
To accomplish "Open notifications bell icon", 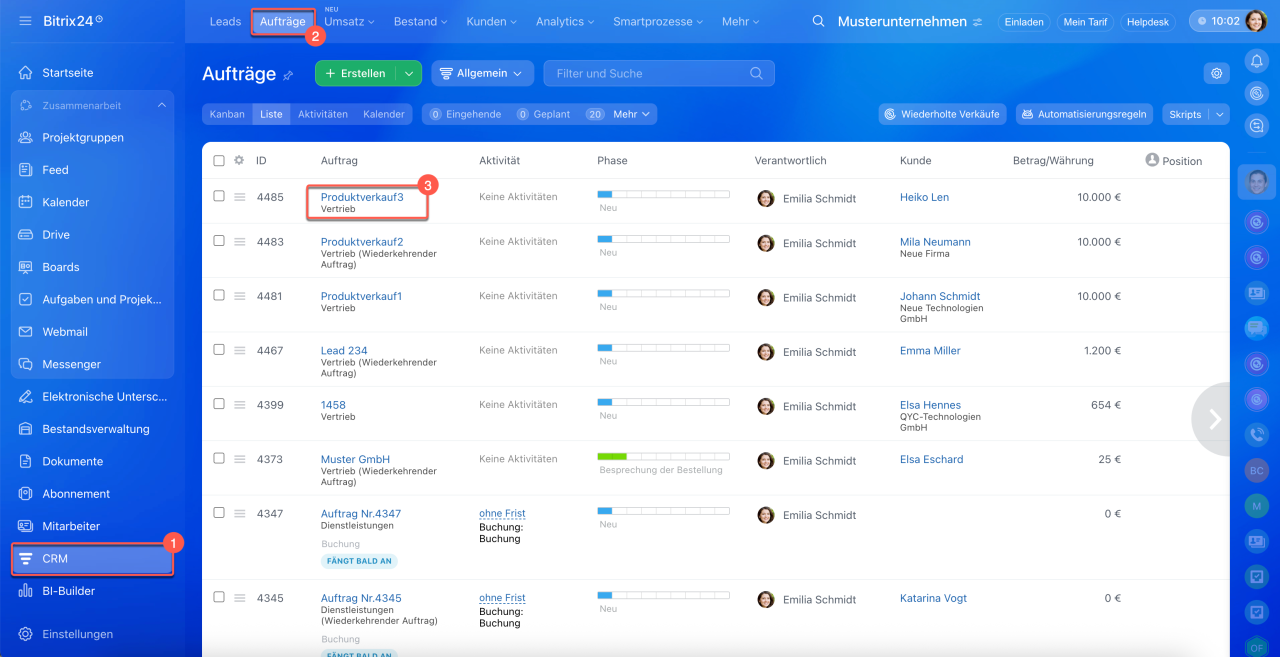I will click(x=1256, y=61).
